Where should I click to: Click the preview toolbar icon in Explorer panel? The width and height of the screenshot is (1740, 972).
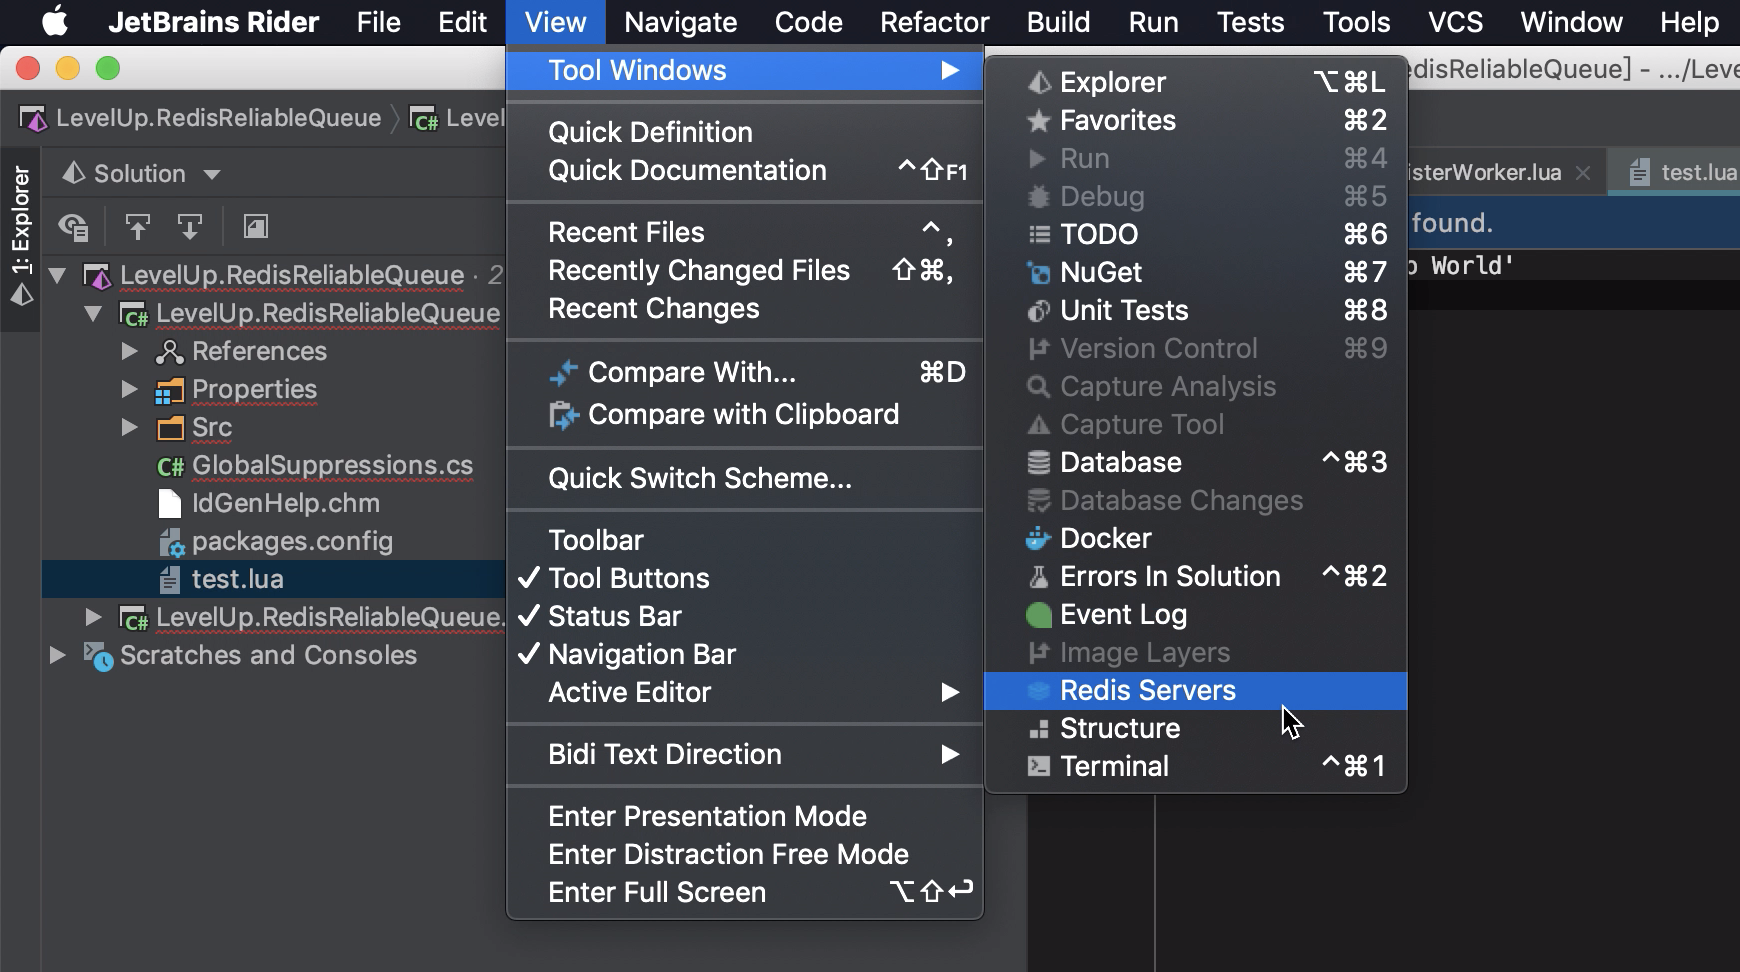click(x=256, y=227)
